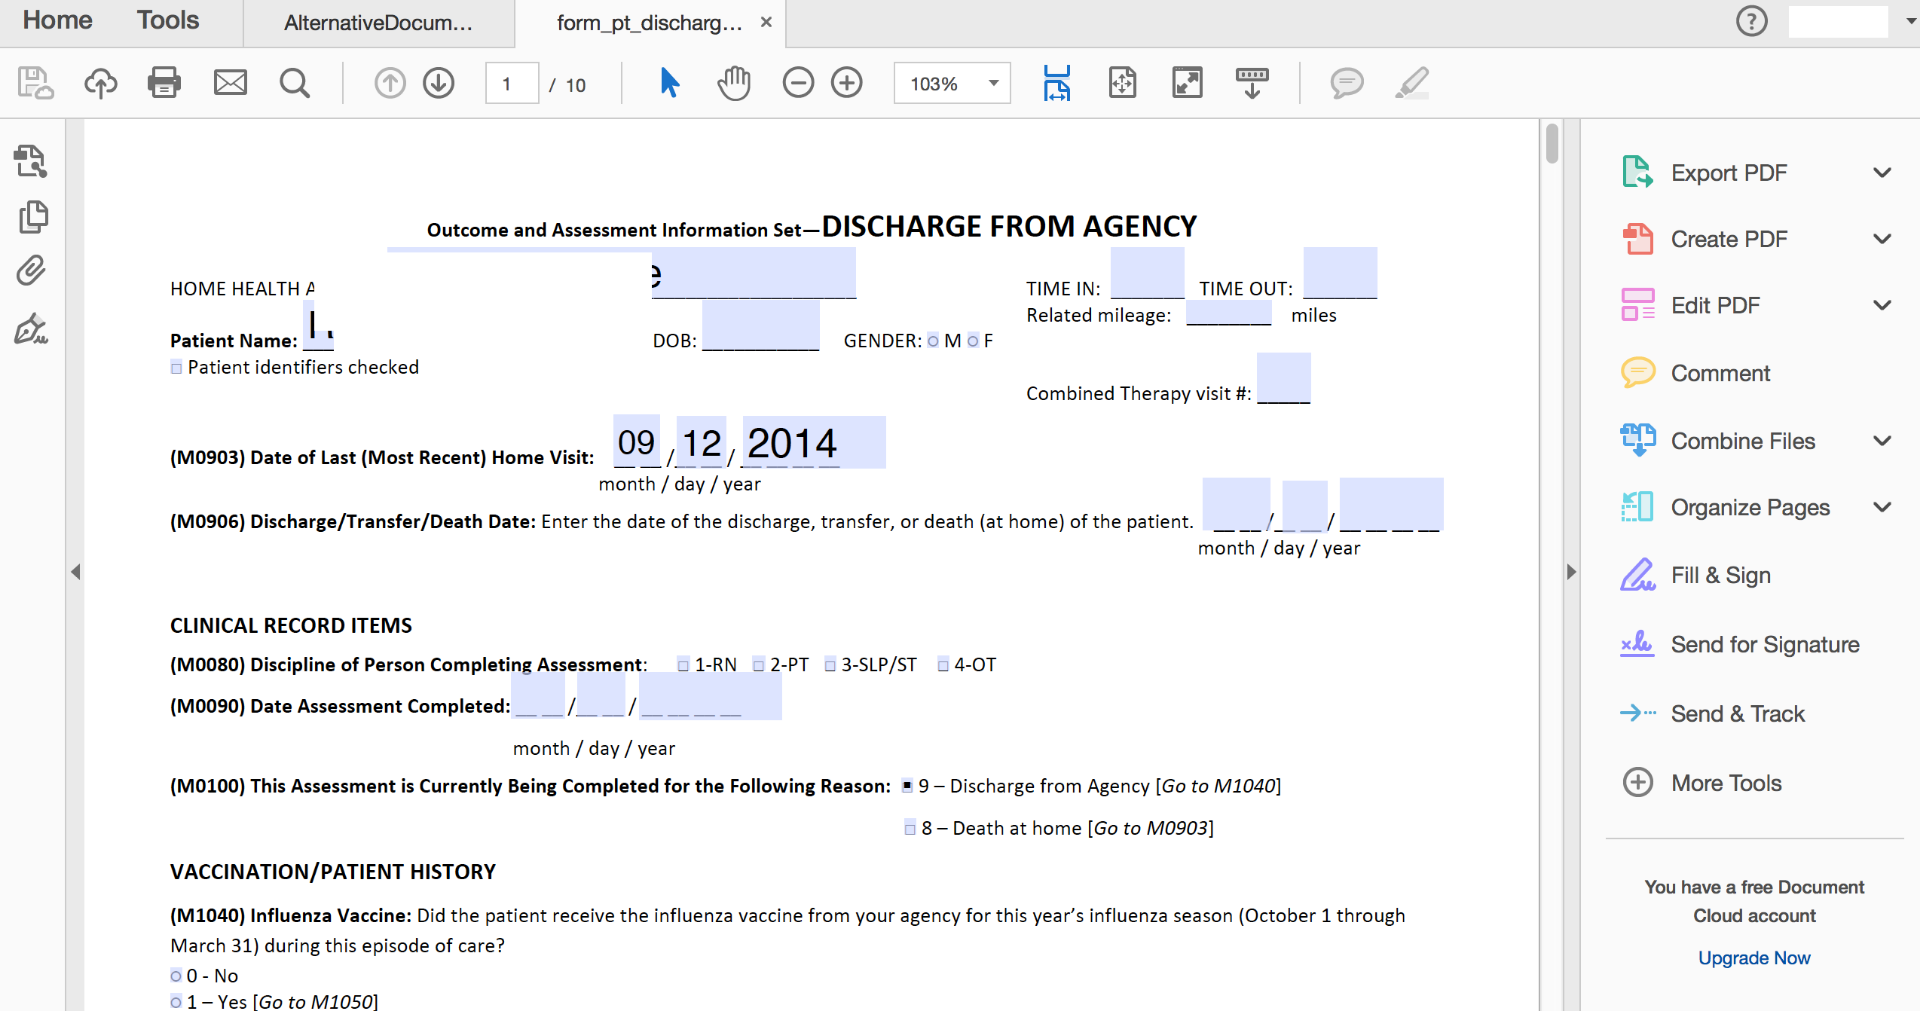The width and height of the screenshot is (1920, 1011).
Task: Open signatures panel in left sidebar
Action: coord(31,328)
